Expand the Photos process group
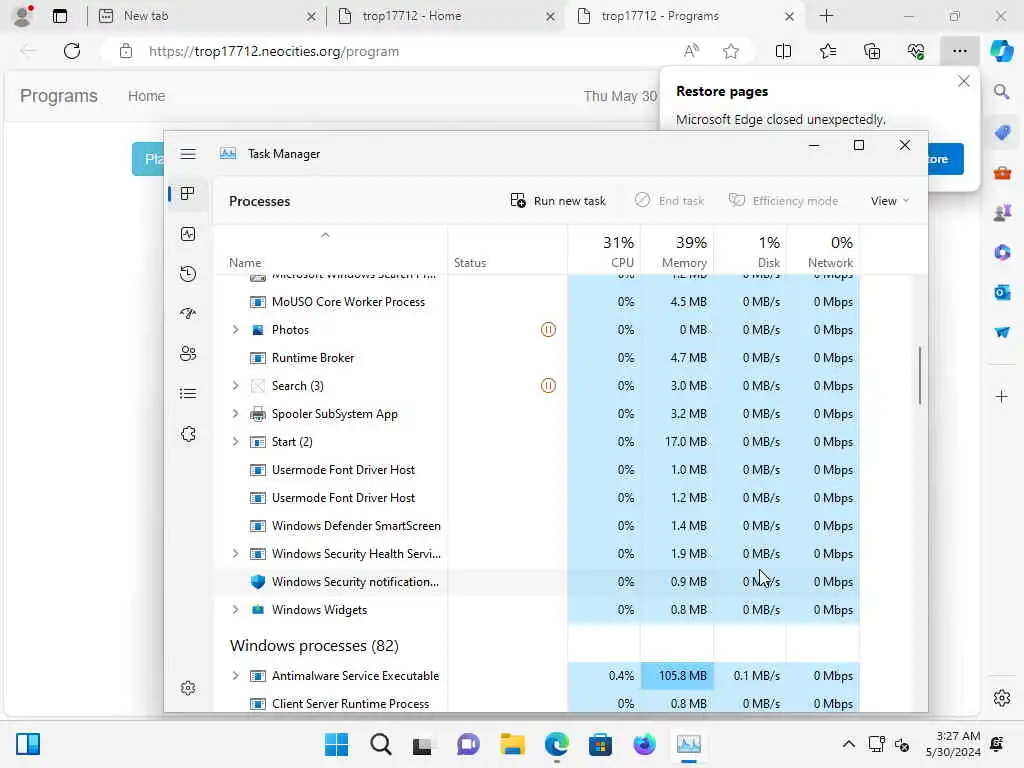This screenshot has height=768, width=1024. tap(236, 330)
